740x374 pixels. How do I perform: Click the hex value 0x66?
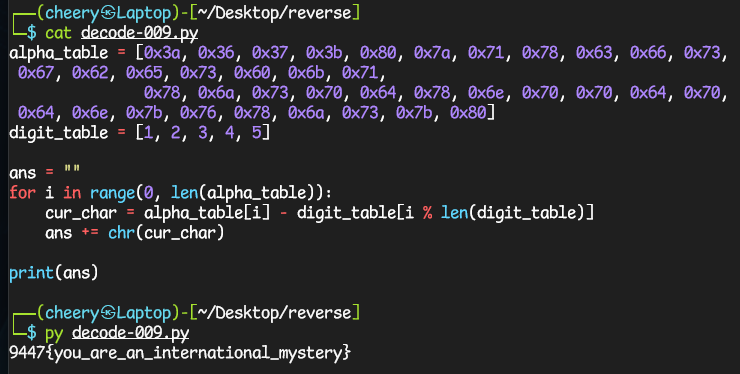pos(648,52)
